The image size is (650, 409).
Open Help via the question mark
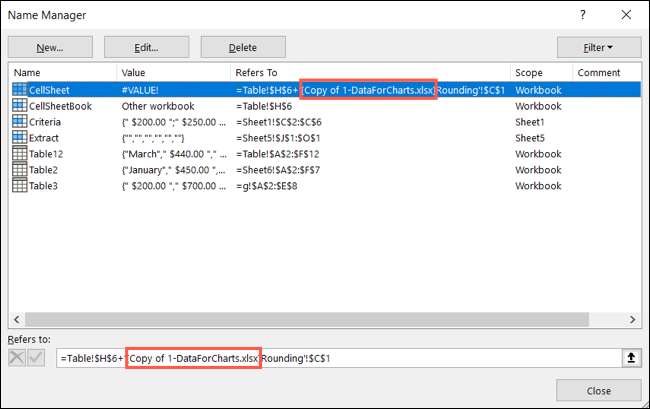(583, 15)
